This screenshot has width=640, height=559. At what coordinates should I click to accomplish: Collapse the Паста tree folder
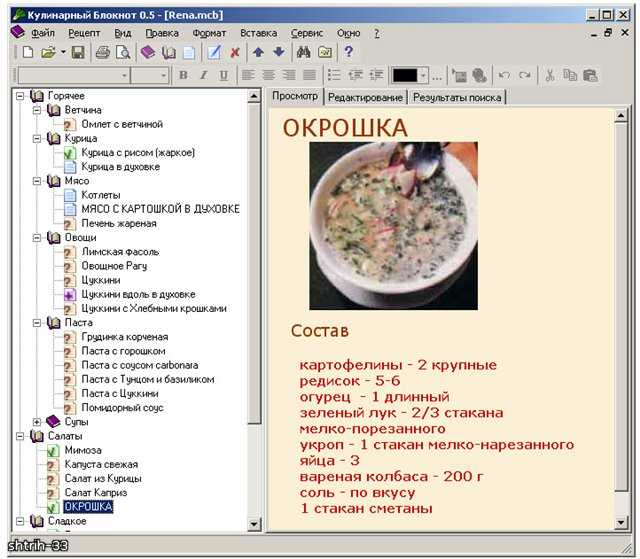pyautogui.click(x=37, y=323)
